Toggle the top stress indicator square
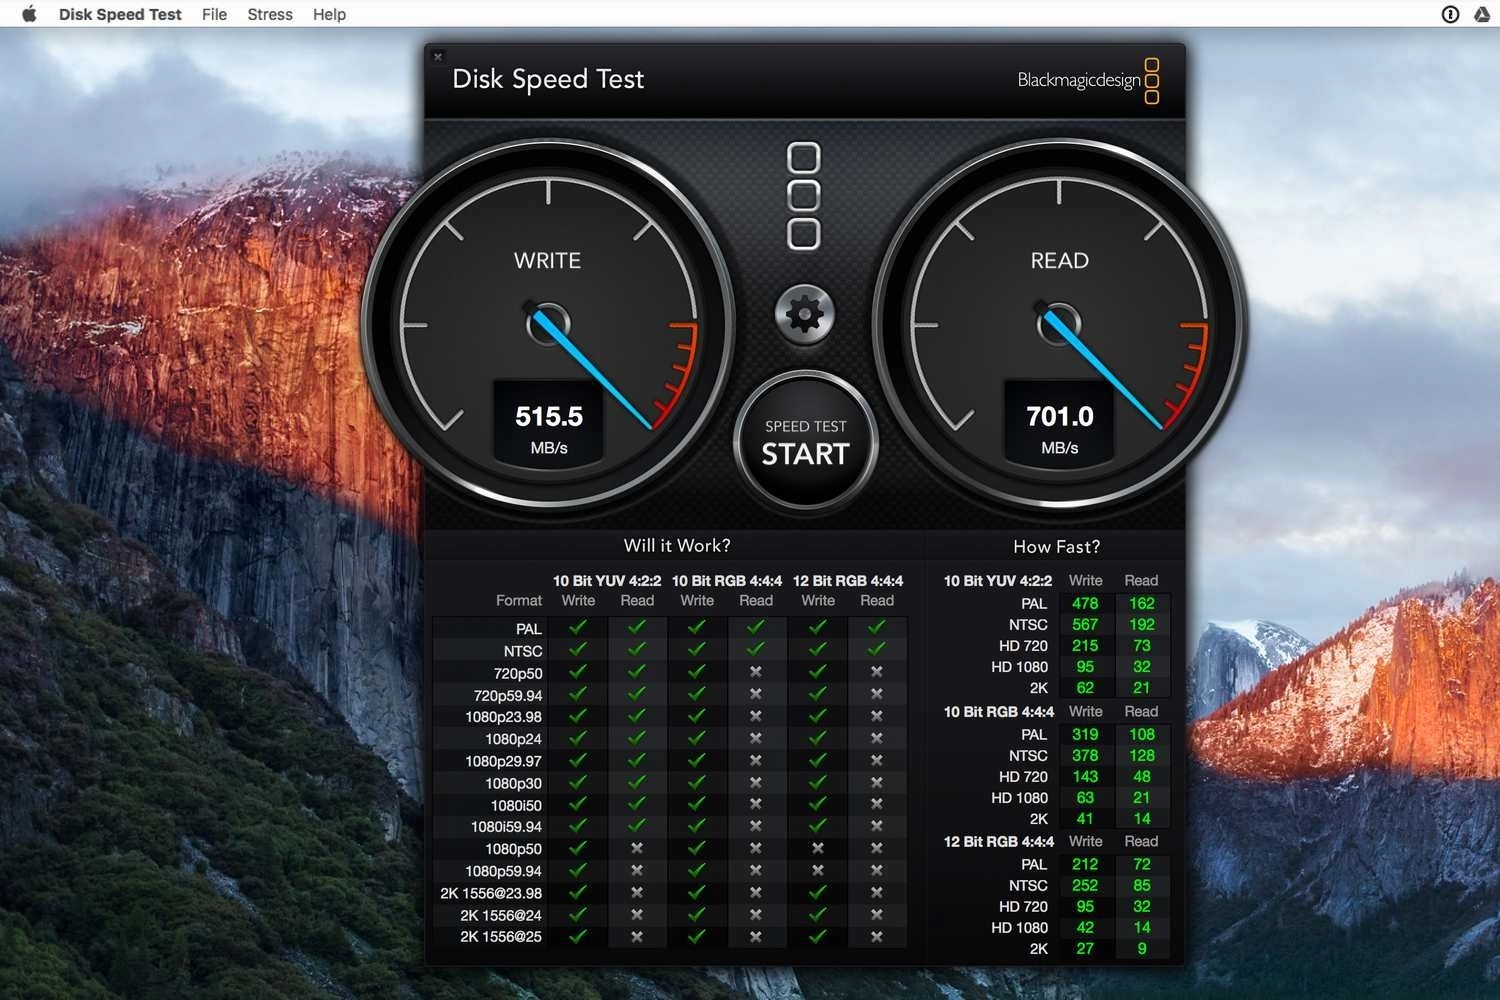 pyautogui.click(x=803, y=158)
